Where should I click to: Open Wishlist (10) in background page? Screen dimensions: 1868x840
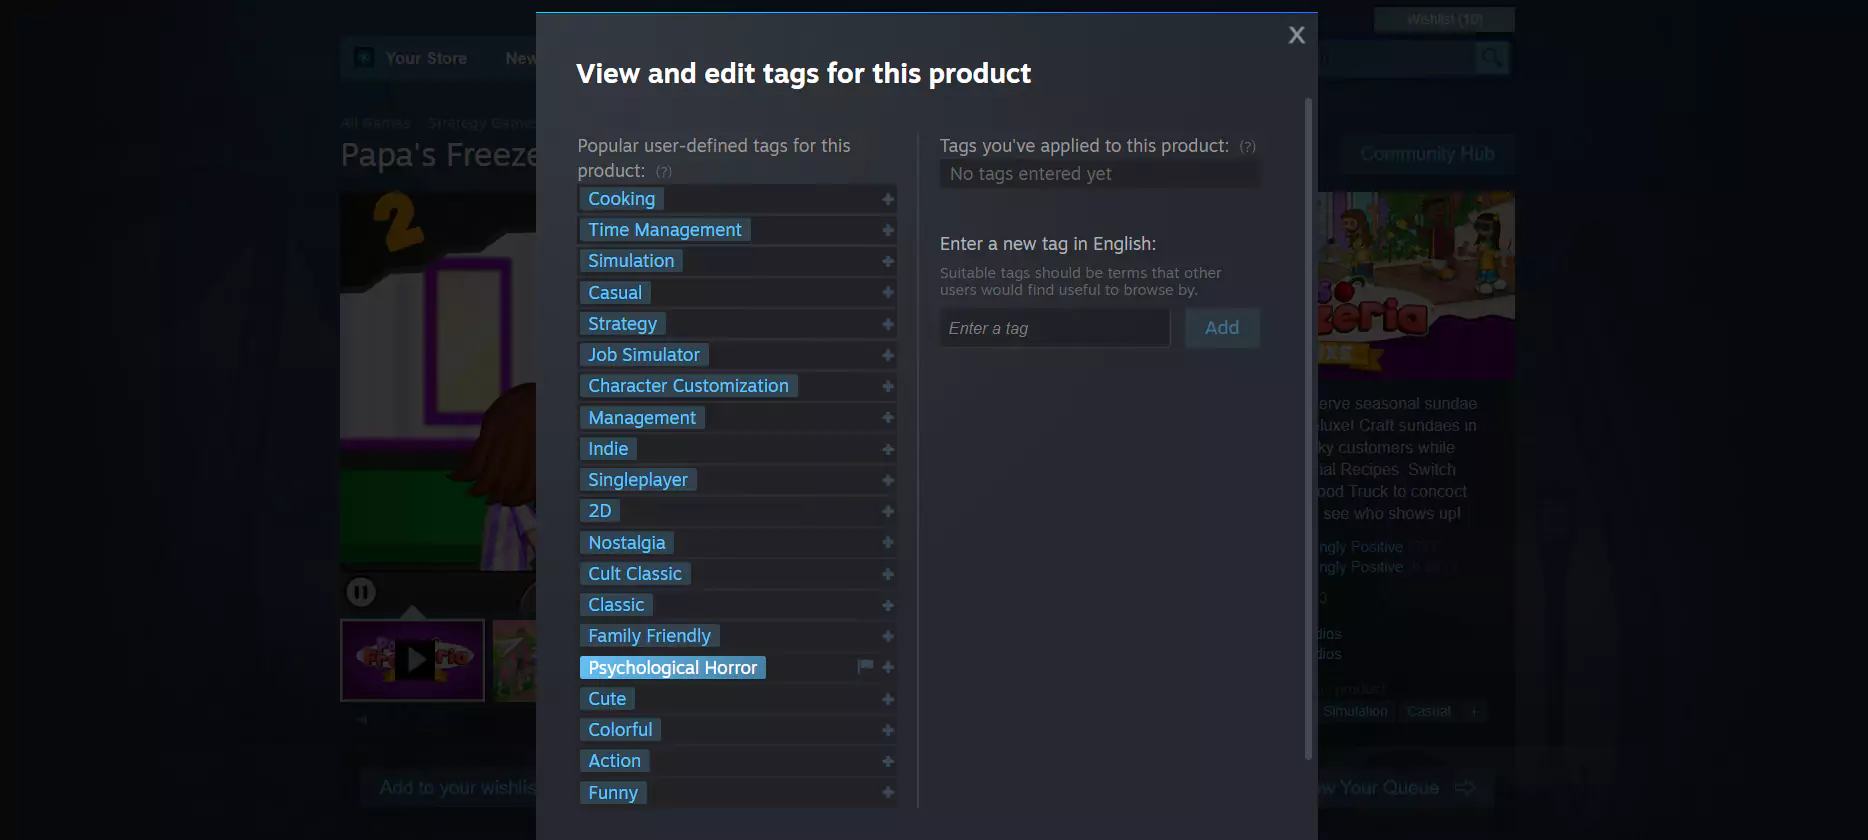[x=1444, y=19]
